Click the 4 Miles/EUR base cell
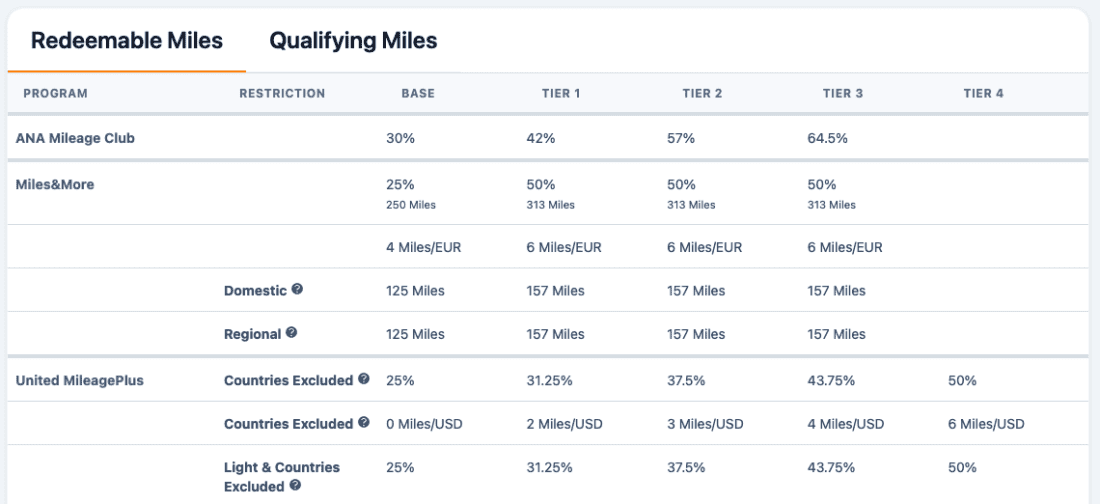 point(424,247)
